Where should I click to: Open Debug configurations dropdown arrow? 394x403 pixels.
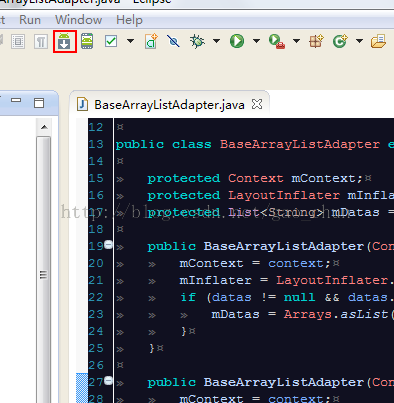[216, 41]
